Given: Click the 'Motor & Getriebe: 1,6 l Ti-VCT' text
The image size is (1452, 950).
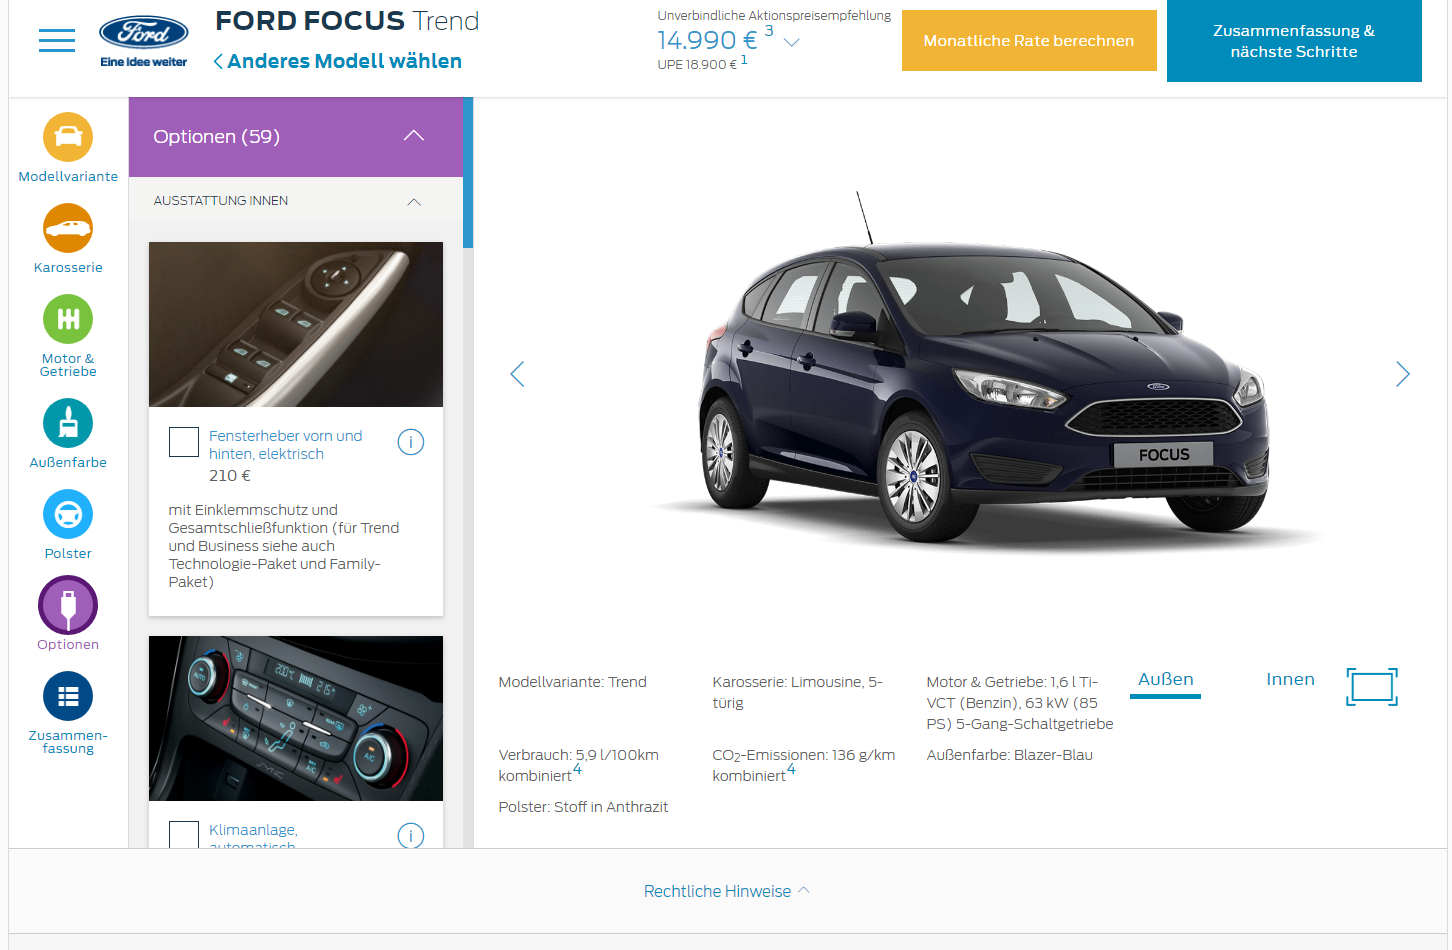Looking at the screenshot, I should point(1020,703).
